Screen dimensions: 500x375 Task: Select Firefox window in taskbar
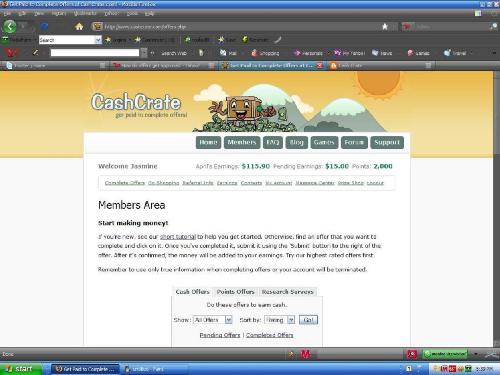85,369
